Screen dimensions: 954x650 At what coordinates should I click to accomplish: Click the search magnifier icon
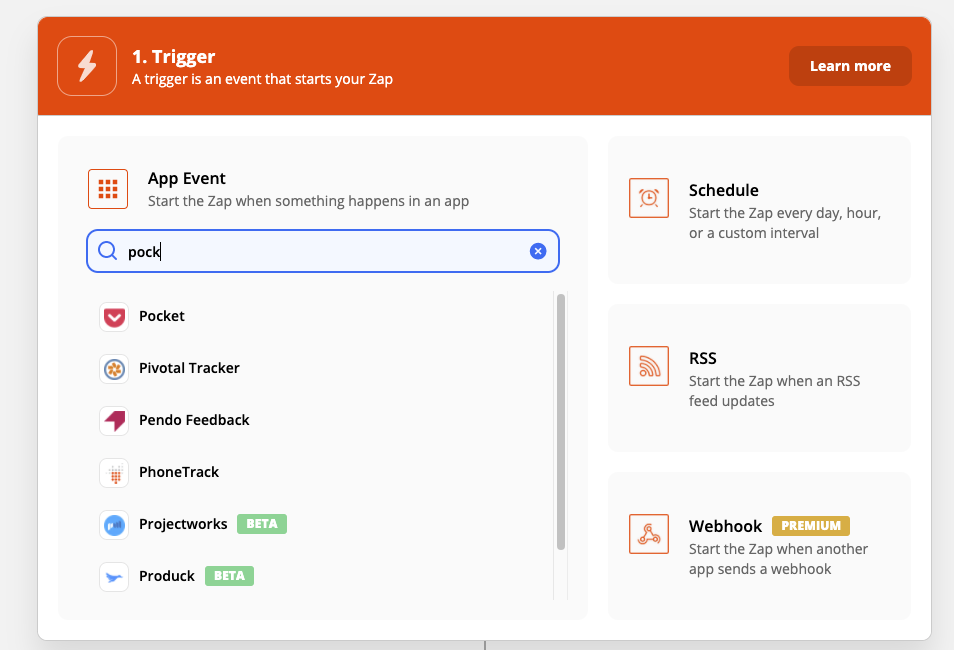108,251
